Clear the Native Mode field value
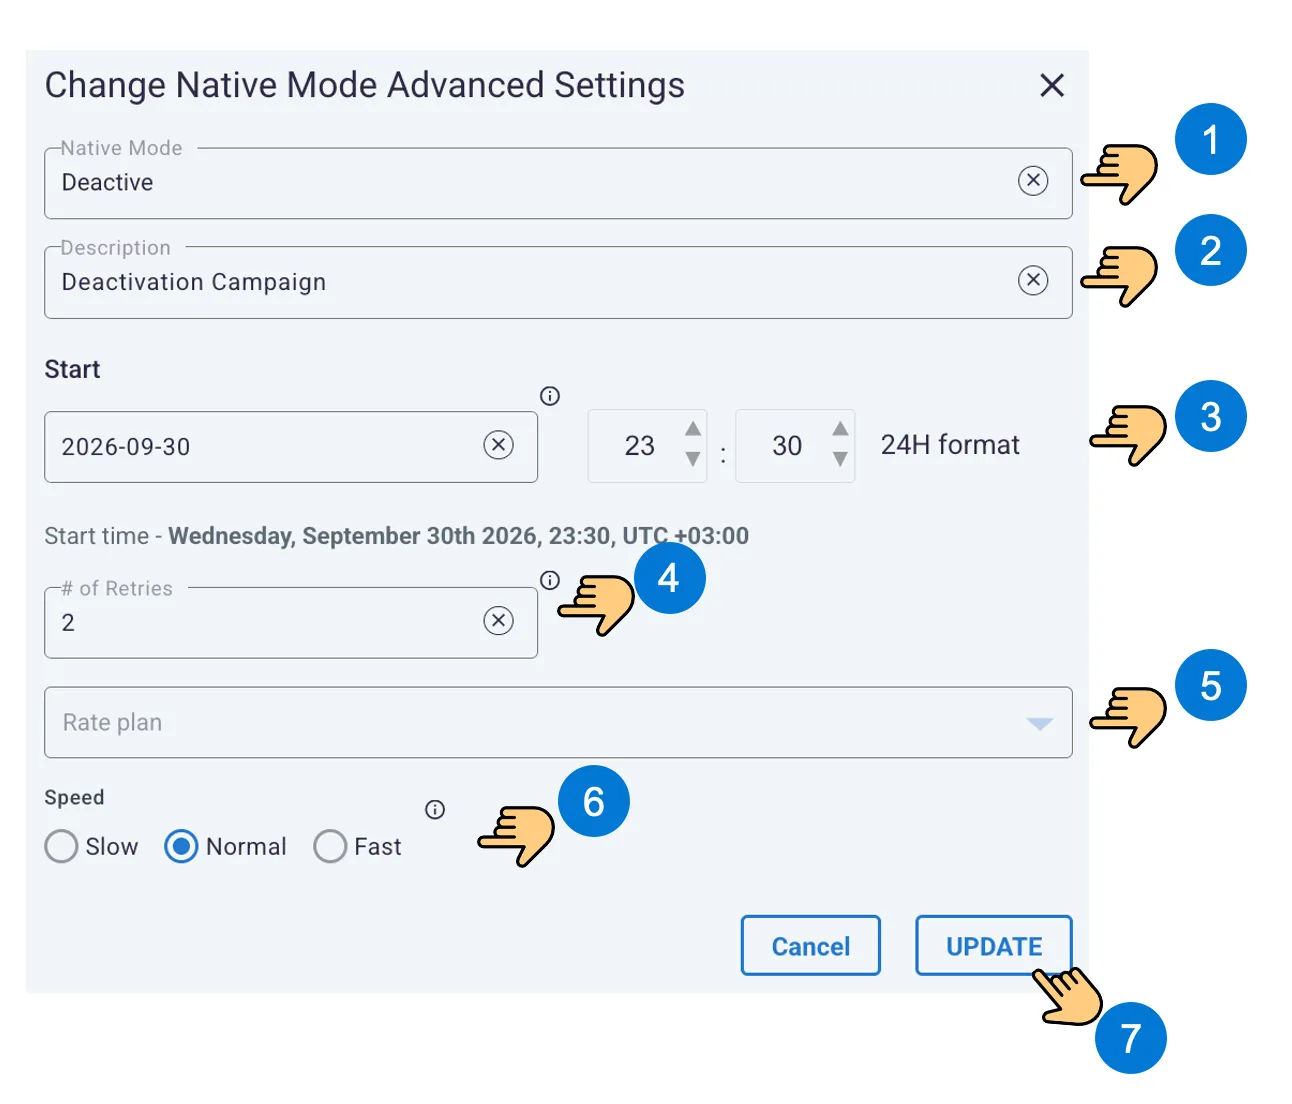 [x=1033, y=181]
